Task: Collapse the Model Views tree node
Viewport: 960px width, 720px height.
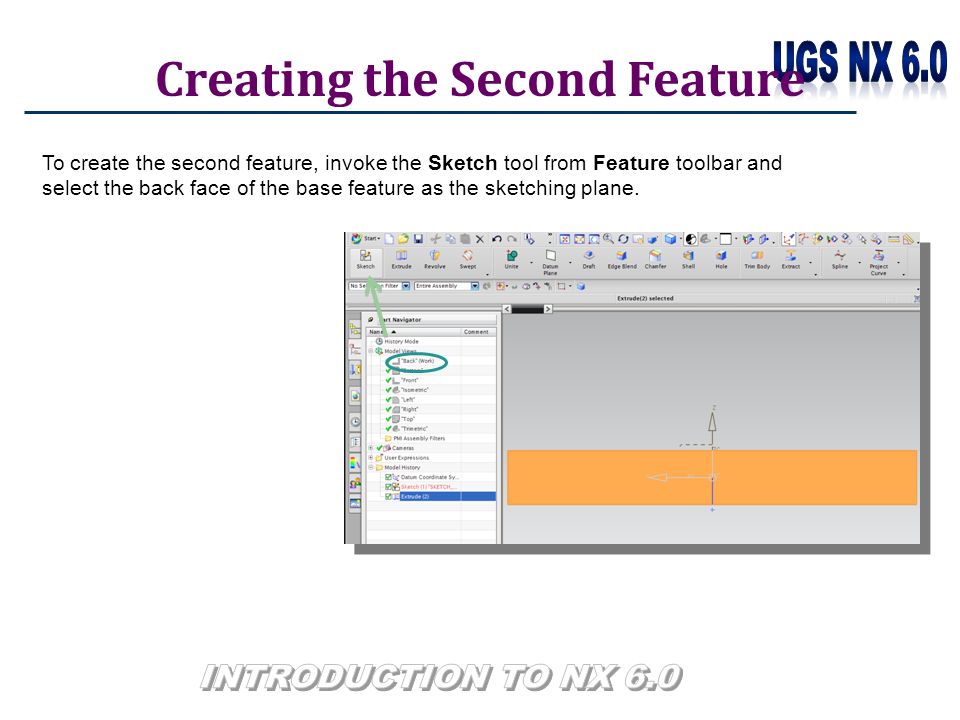Action: [370, 351]
